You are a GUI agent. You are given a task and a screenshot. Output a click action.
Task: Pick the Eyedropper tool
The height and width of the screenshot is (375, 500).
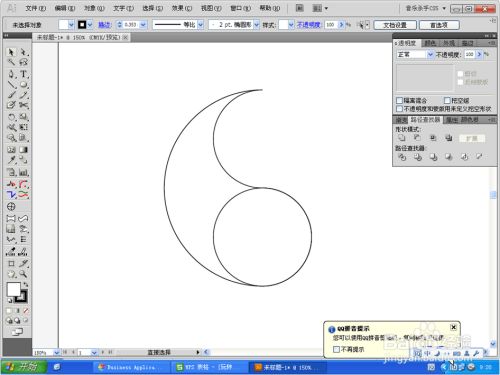point(11,160)
